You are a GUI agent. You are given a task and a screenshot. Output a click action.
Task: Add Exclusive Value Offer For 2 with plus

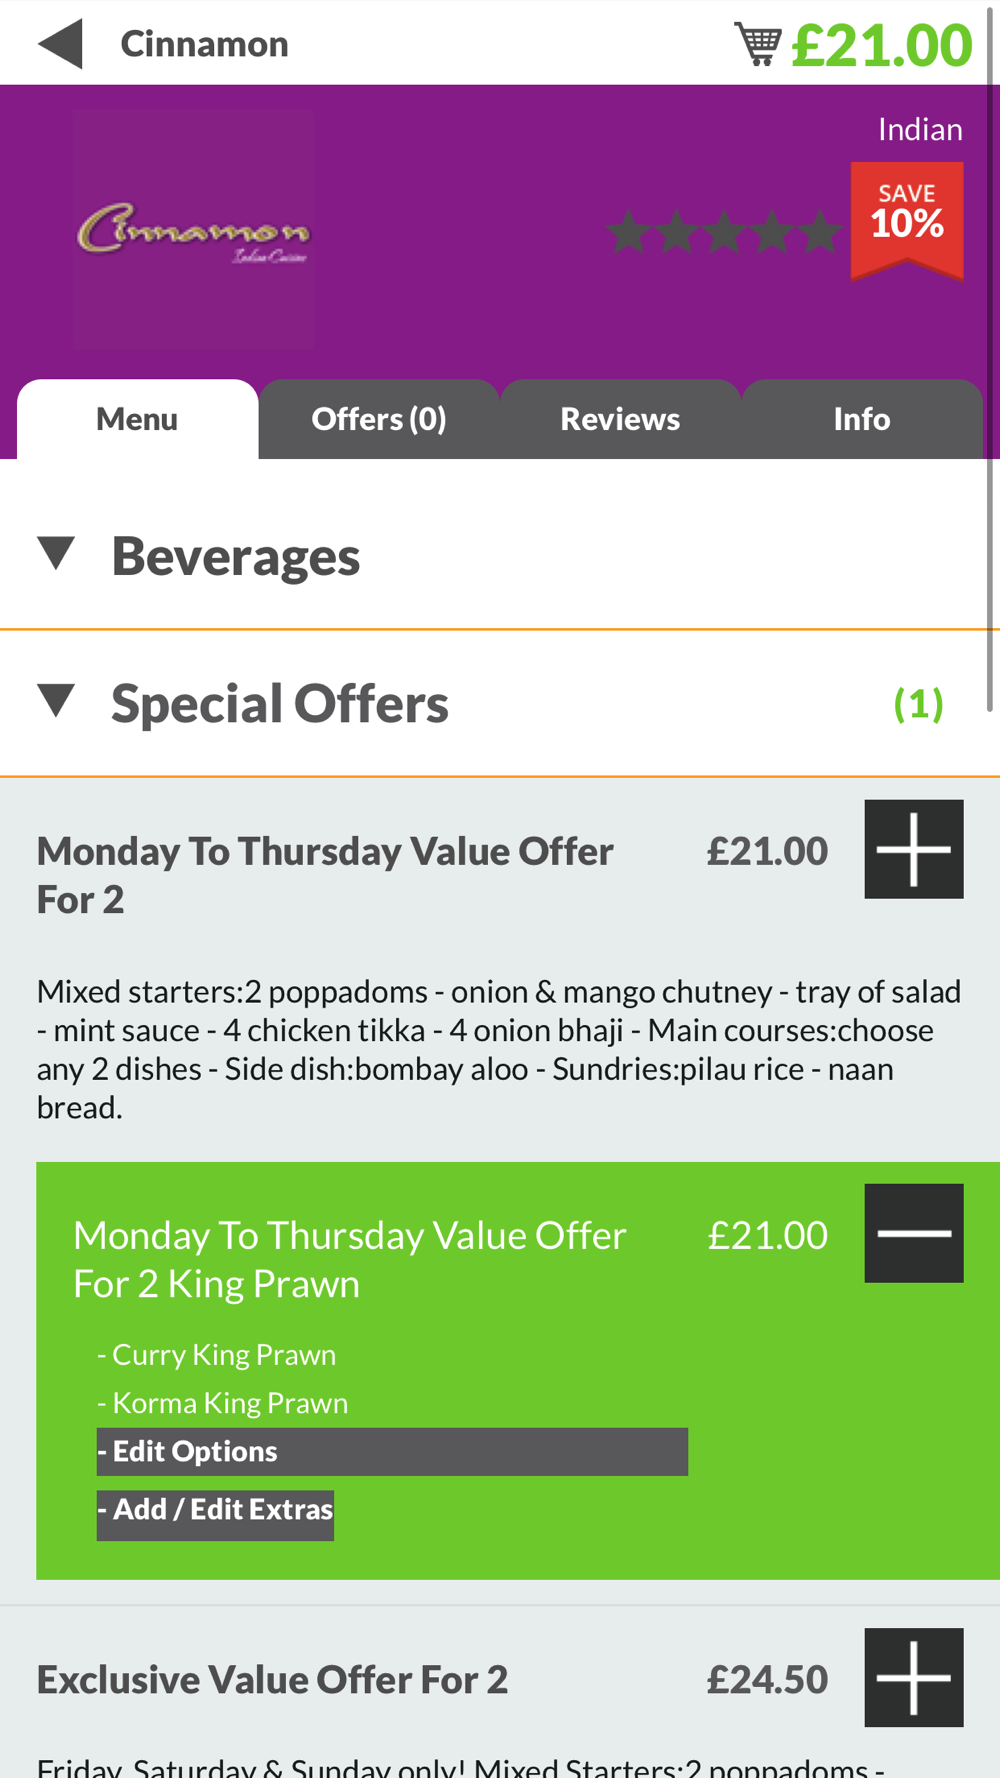914,1677
